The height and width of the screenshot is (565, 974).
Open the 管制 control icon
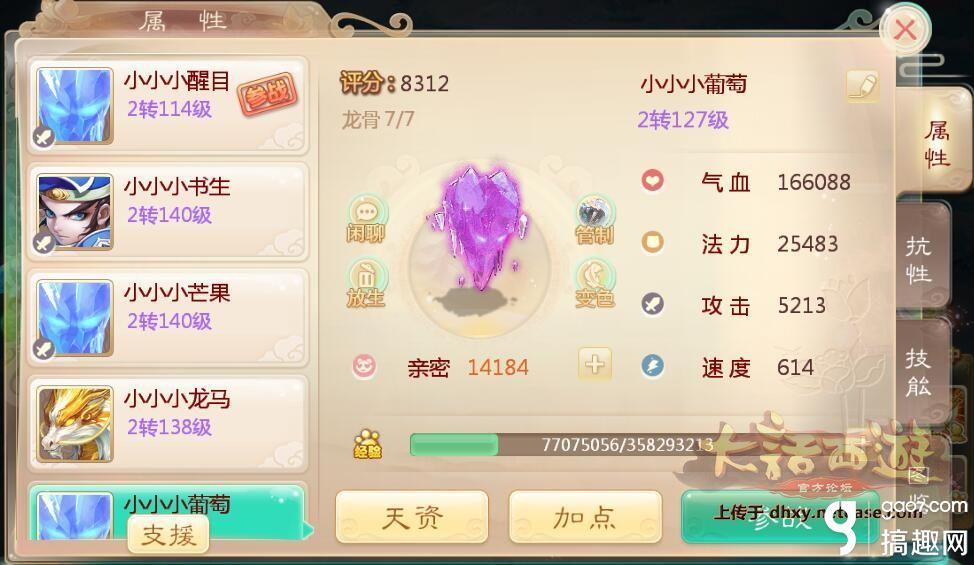[x=595, y=220]
